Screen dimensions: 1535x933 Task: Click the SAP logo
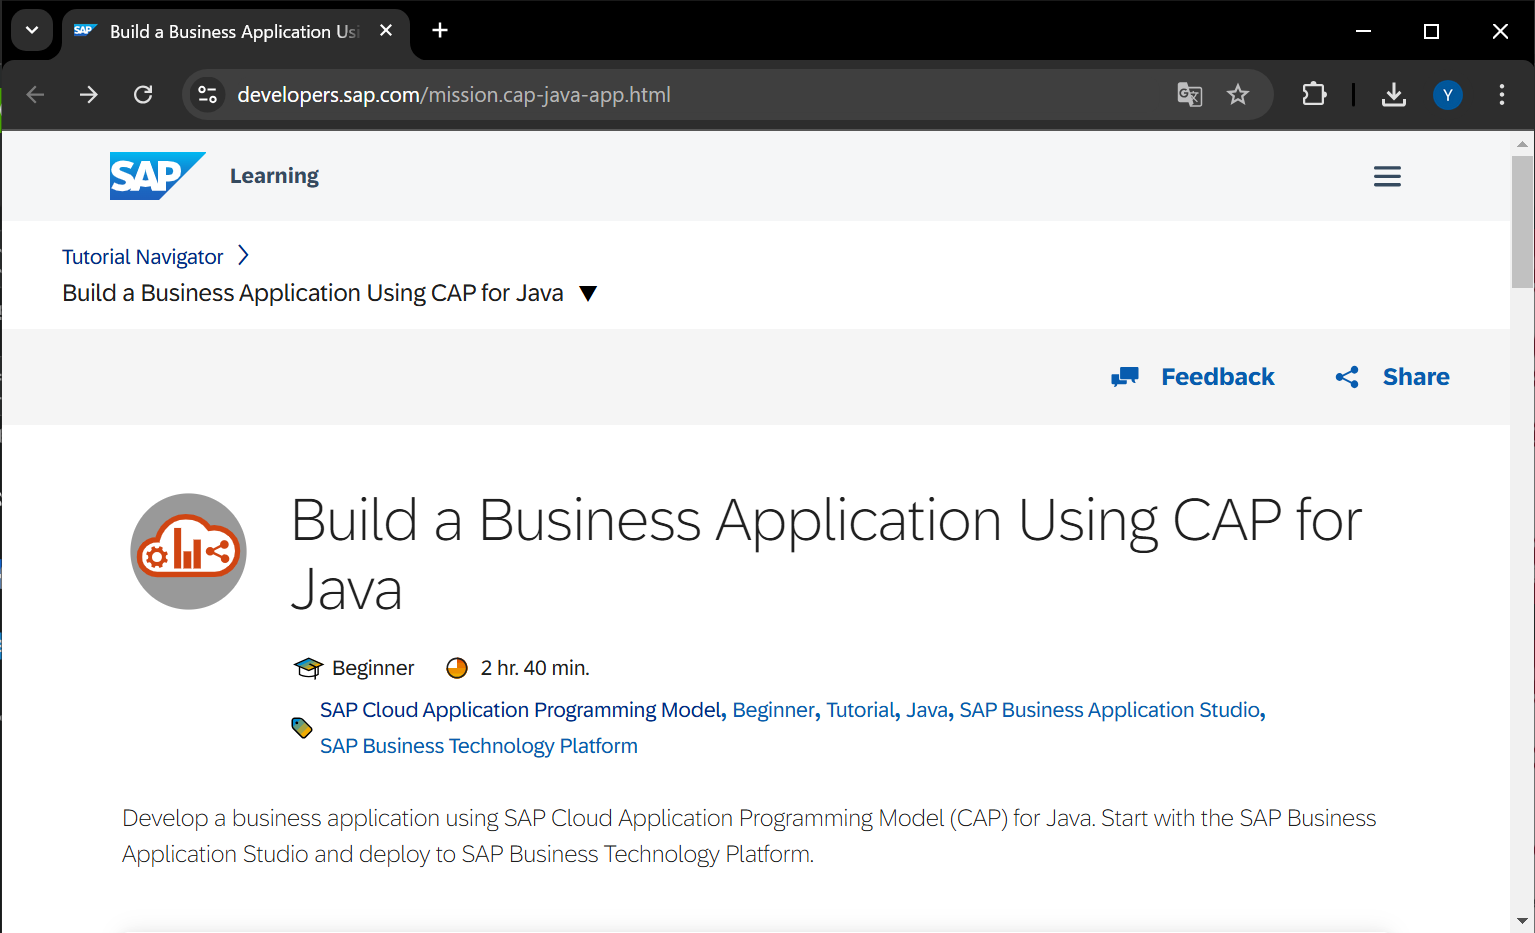click(157, 176)
